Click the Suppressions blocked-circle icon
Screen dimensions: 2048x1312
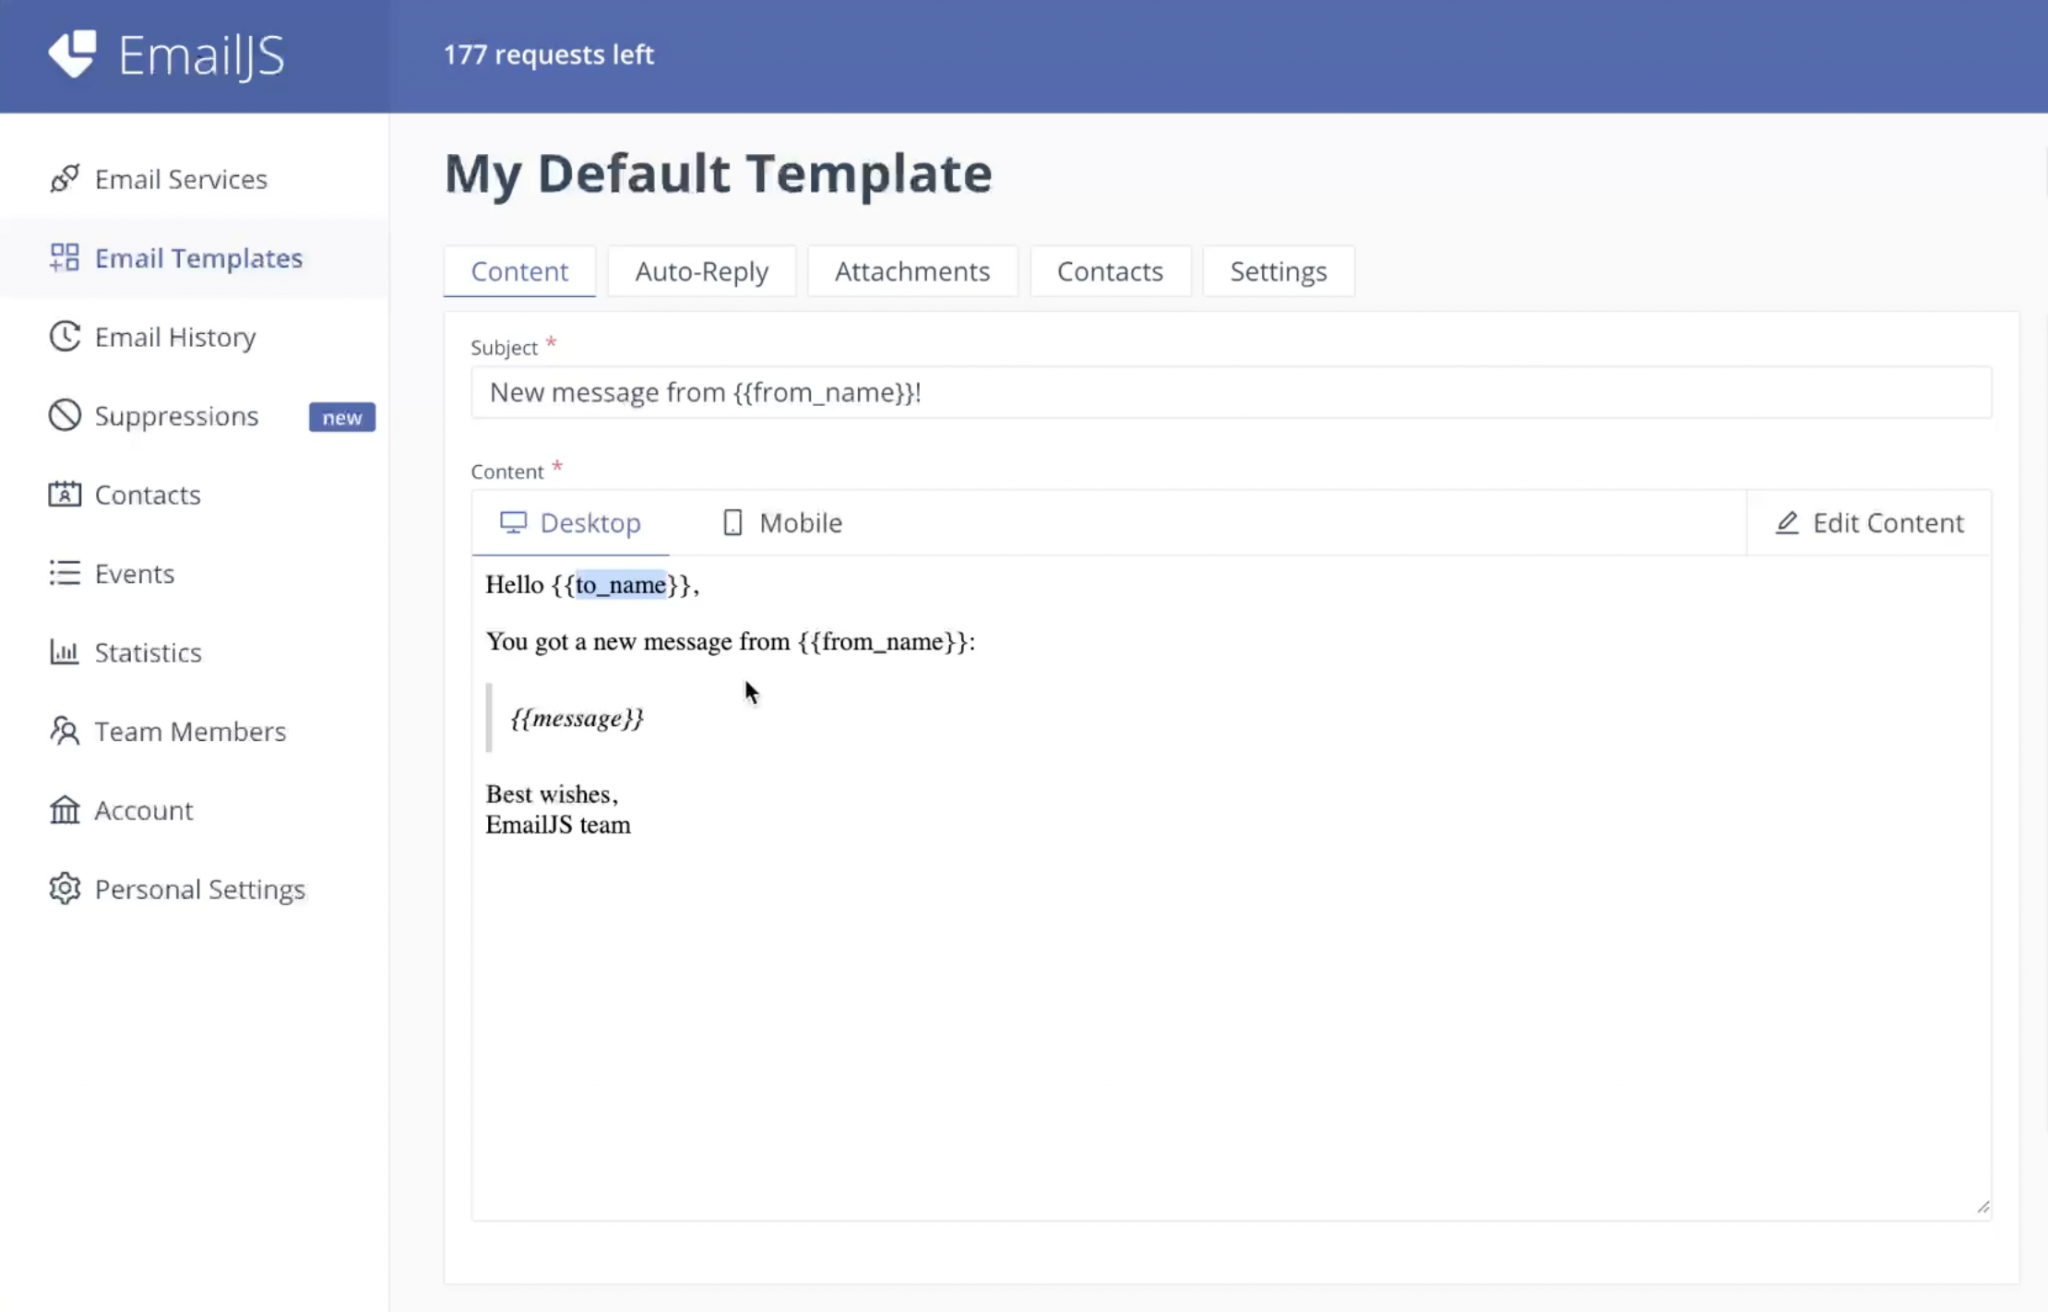pos(64,415)
